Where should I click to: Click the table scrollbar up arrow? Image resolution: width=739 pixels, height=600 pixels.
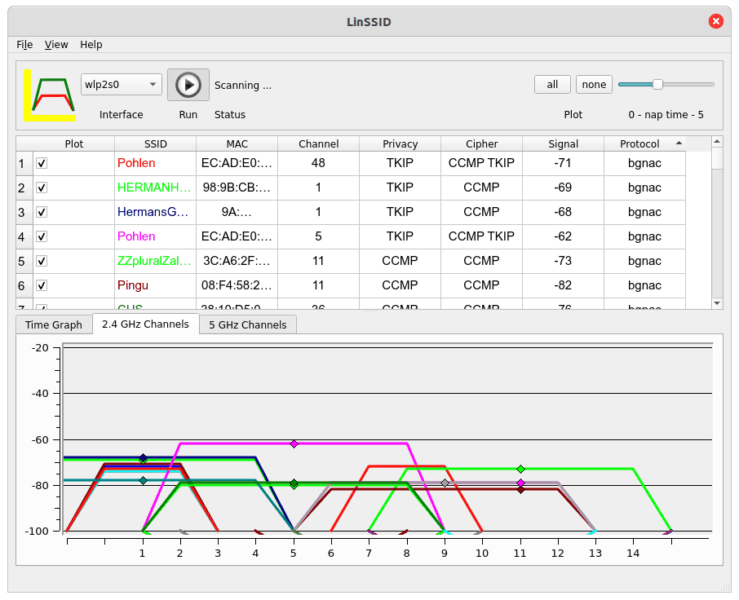click(717, 141)
